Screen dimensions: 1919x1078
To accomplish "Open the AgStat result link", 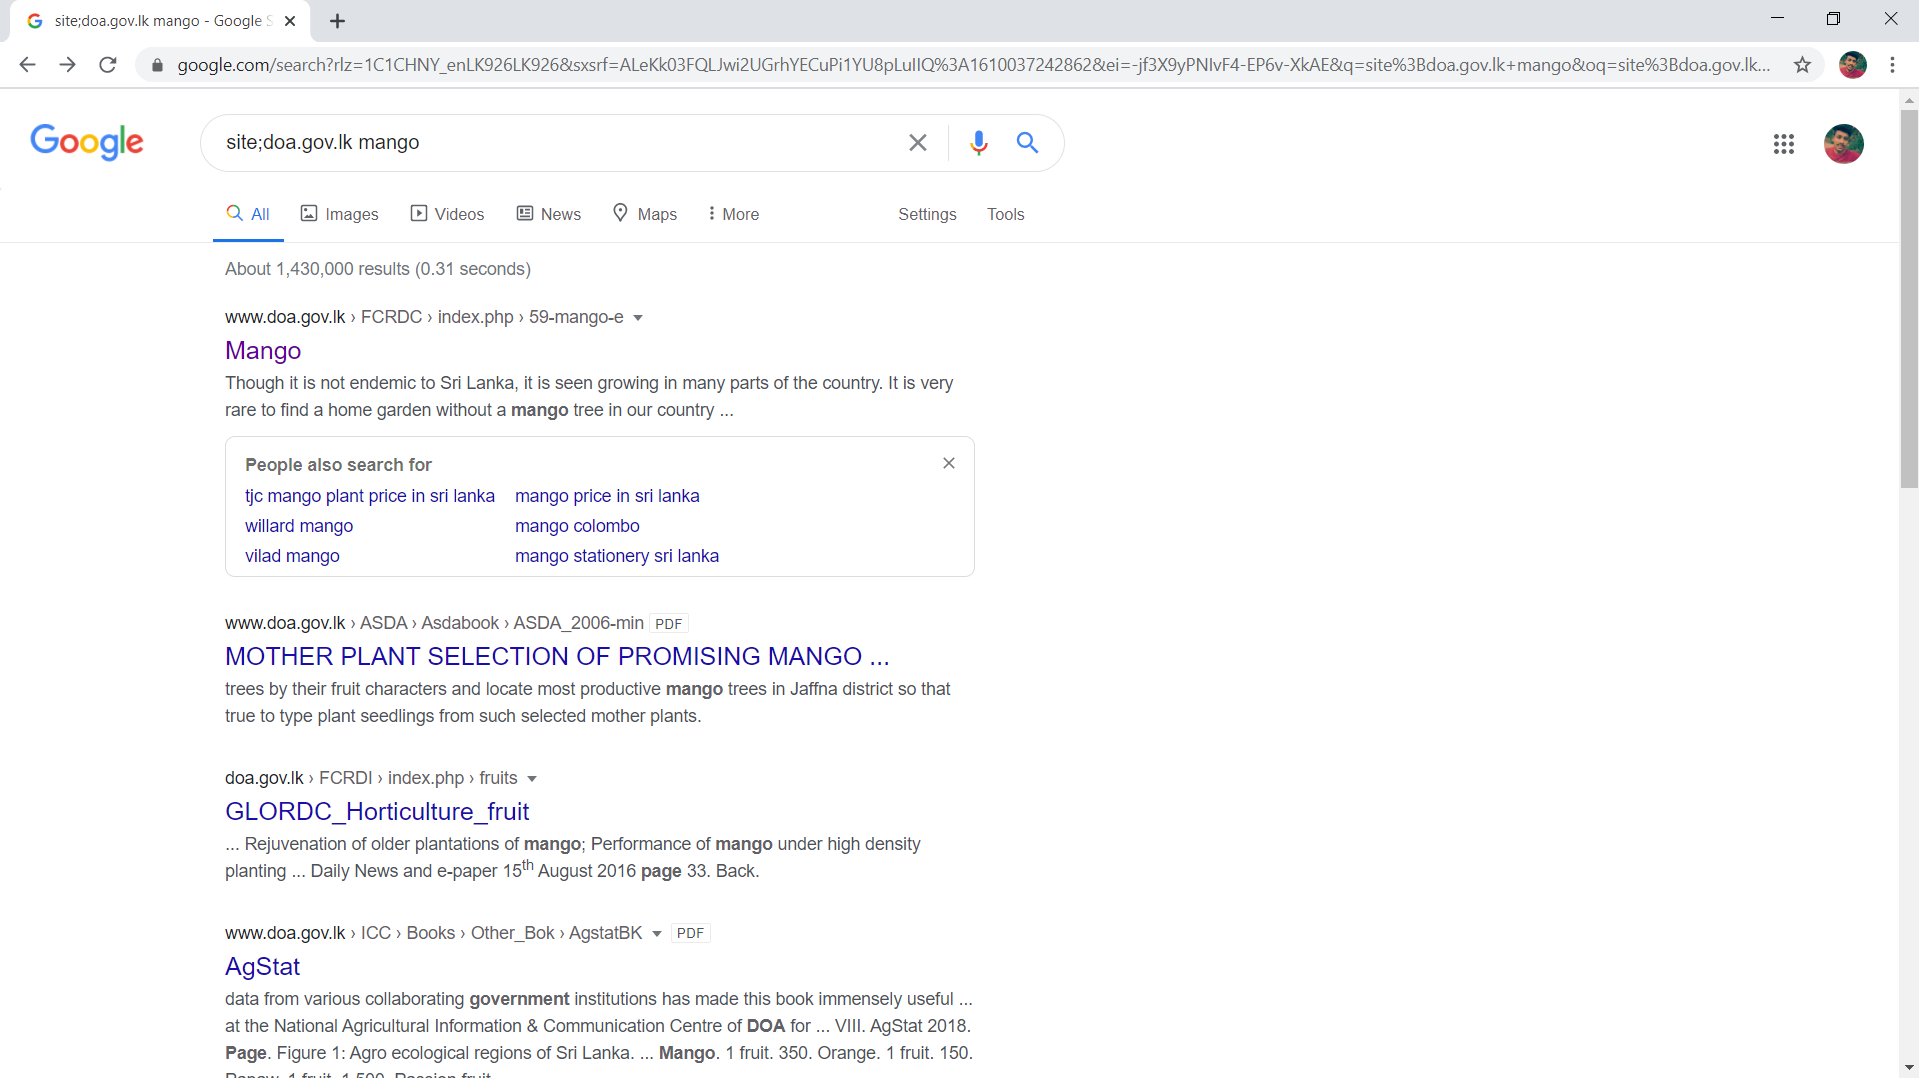I will pyautogui.click(x=262, y=966).
